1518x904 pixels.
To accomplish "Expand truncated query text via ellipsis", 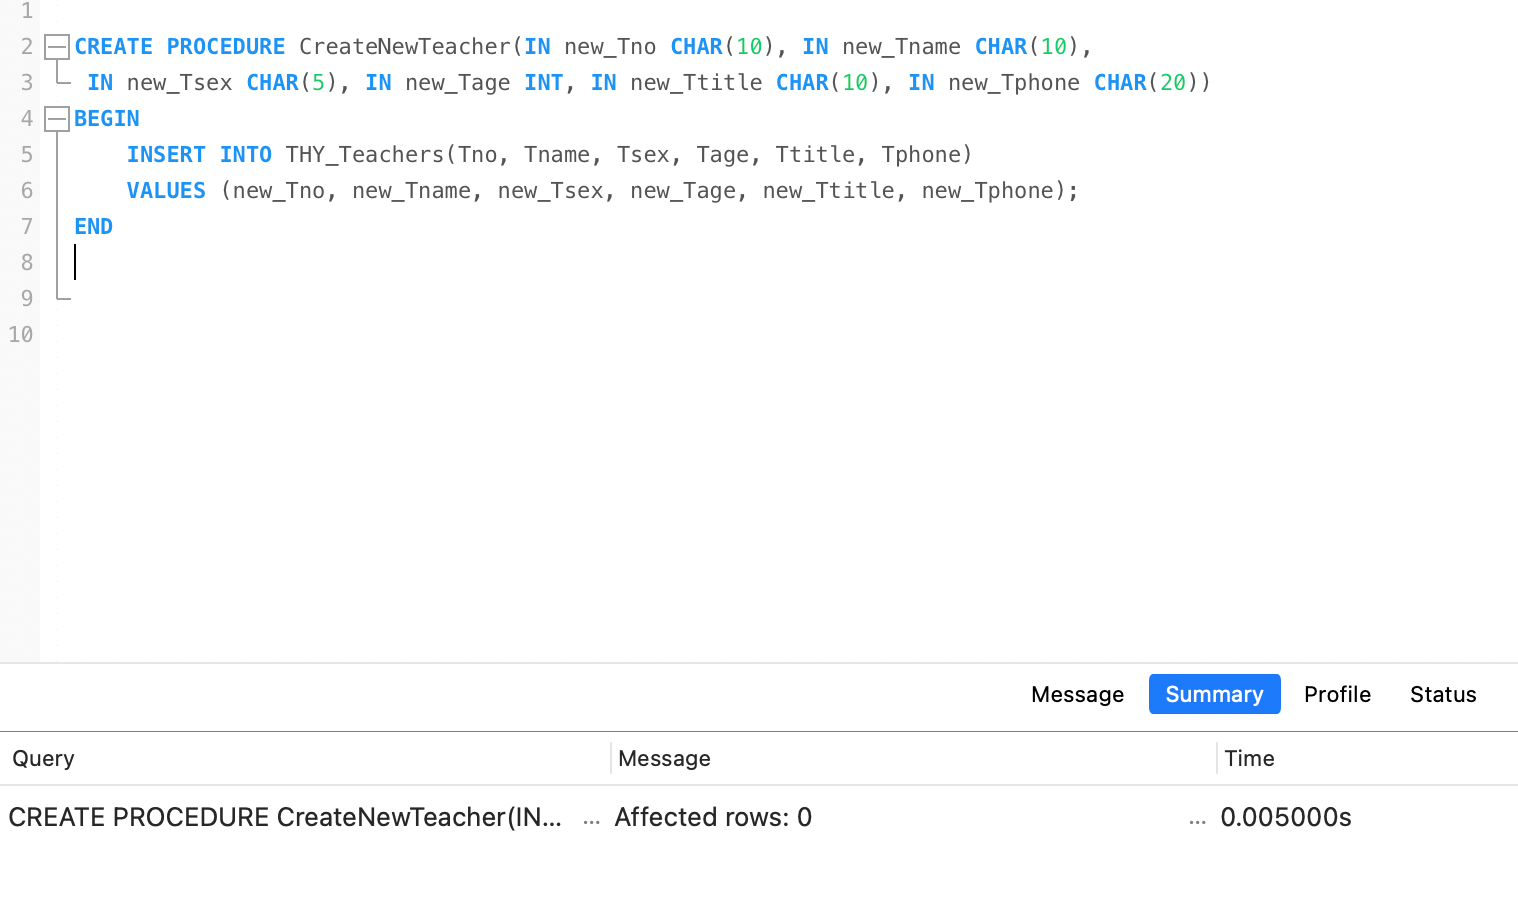I will pyautogui.click(x=591, y=819).
